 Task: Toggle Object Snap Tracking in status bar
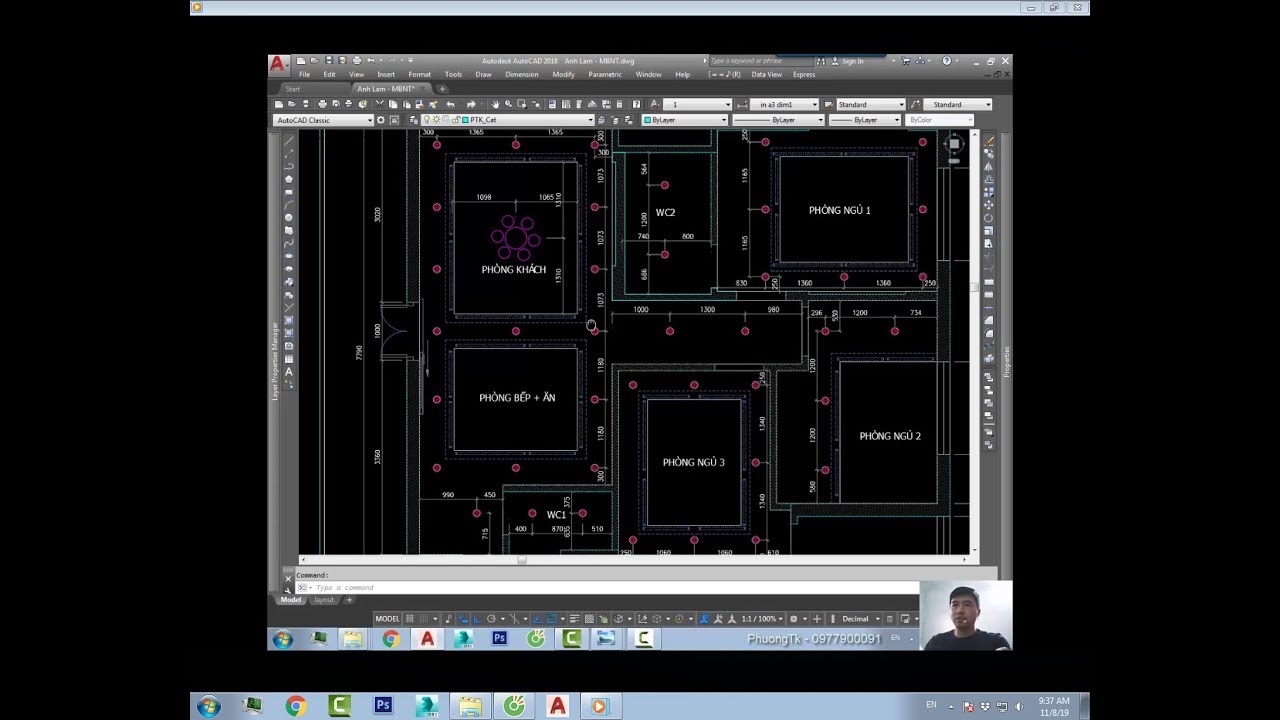[538, 619]
